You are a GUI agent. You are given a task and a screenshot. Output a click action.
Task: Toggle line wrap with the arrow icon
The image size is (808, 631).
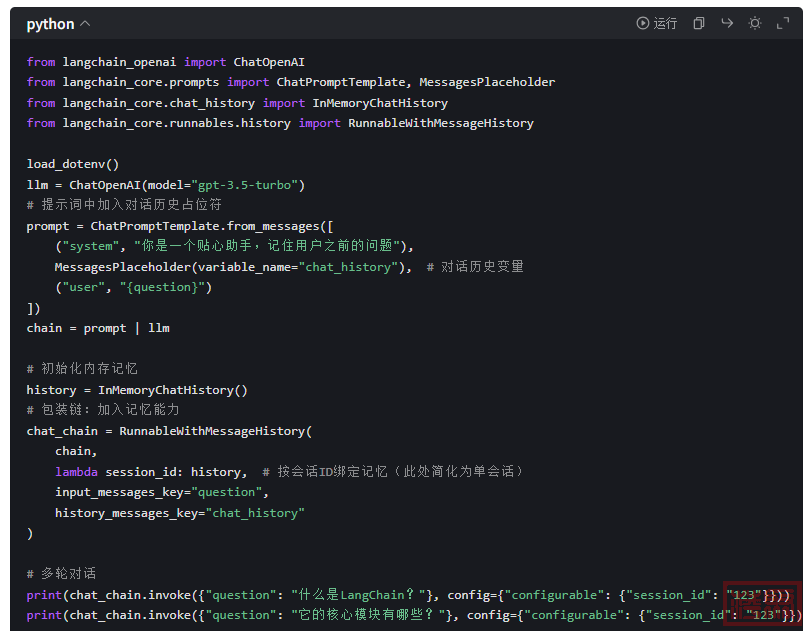tap(727, 23)
